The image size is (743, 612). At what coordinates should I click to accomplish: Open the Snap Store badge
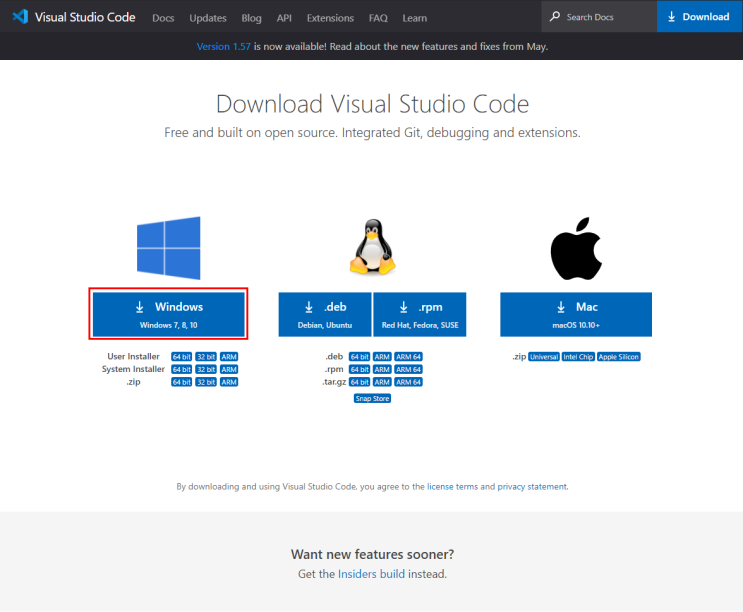[372, 398]
